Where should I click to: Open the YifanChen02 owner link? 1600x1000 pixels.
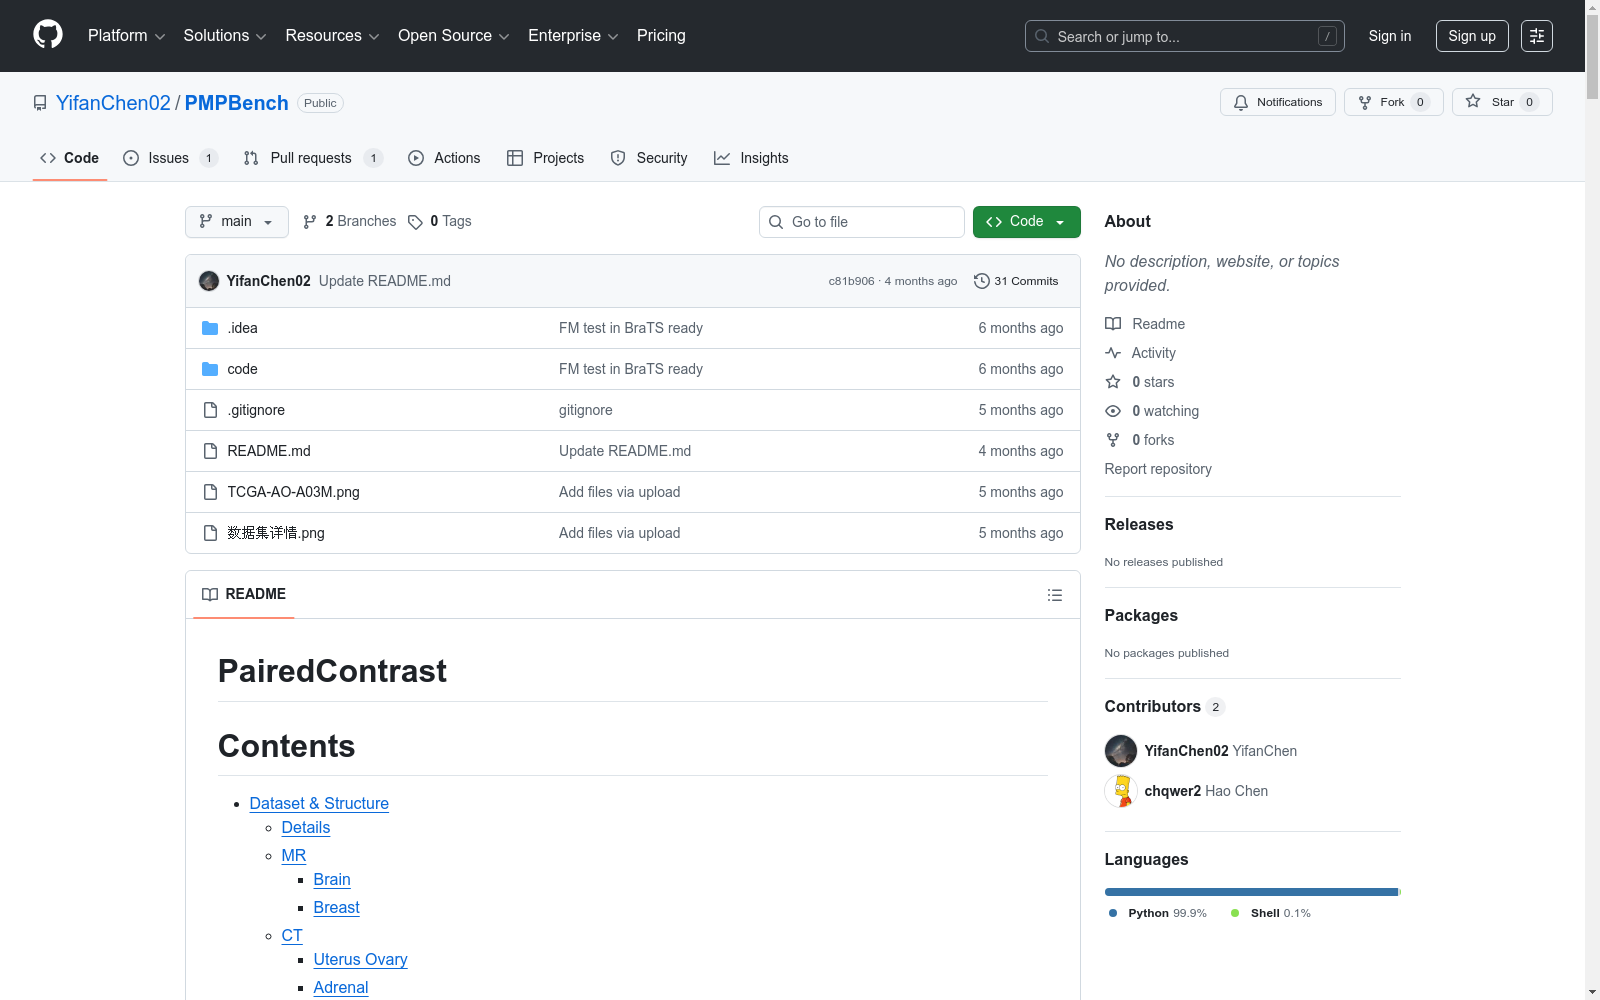tap(113, 103)
